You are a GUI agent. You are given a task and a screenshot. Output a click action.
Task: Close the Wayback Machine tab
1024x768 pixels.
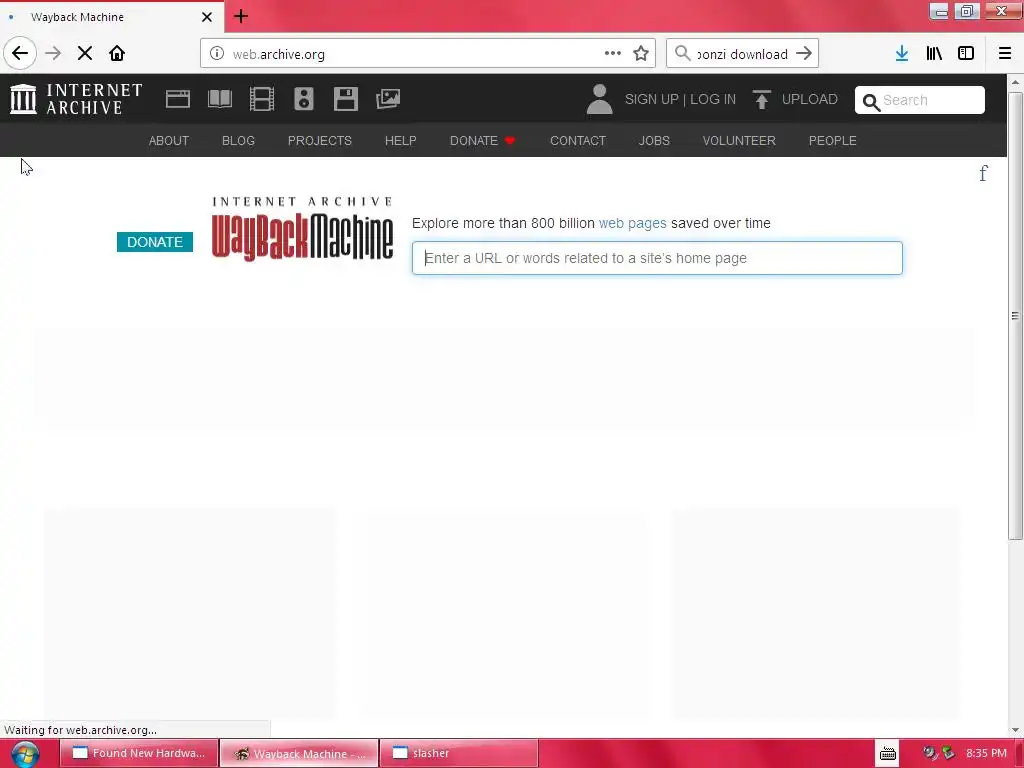[207, 17]
